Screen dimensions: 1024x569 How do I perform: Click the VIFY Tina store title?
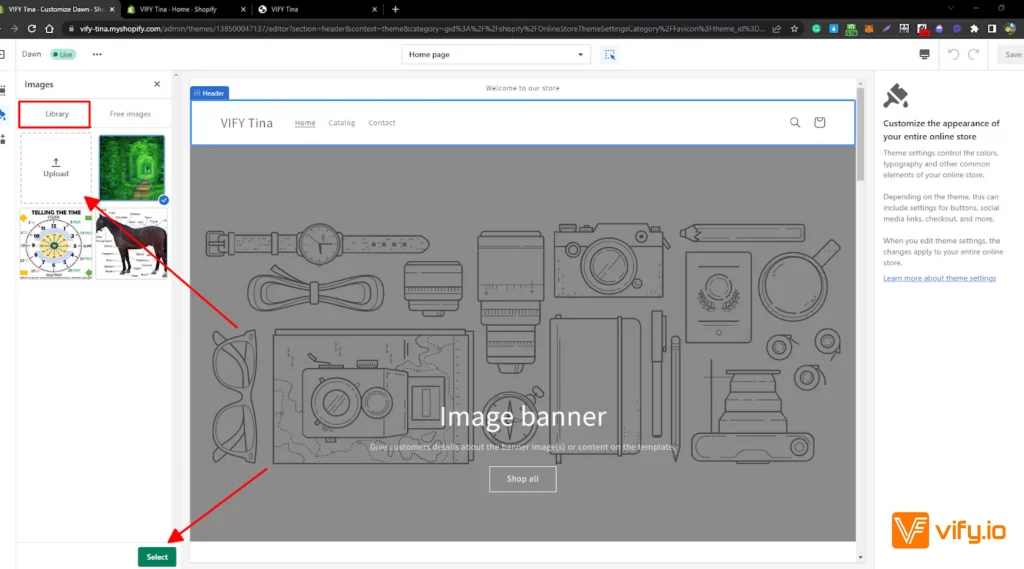246,123
